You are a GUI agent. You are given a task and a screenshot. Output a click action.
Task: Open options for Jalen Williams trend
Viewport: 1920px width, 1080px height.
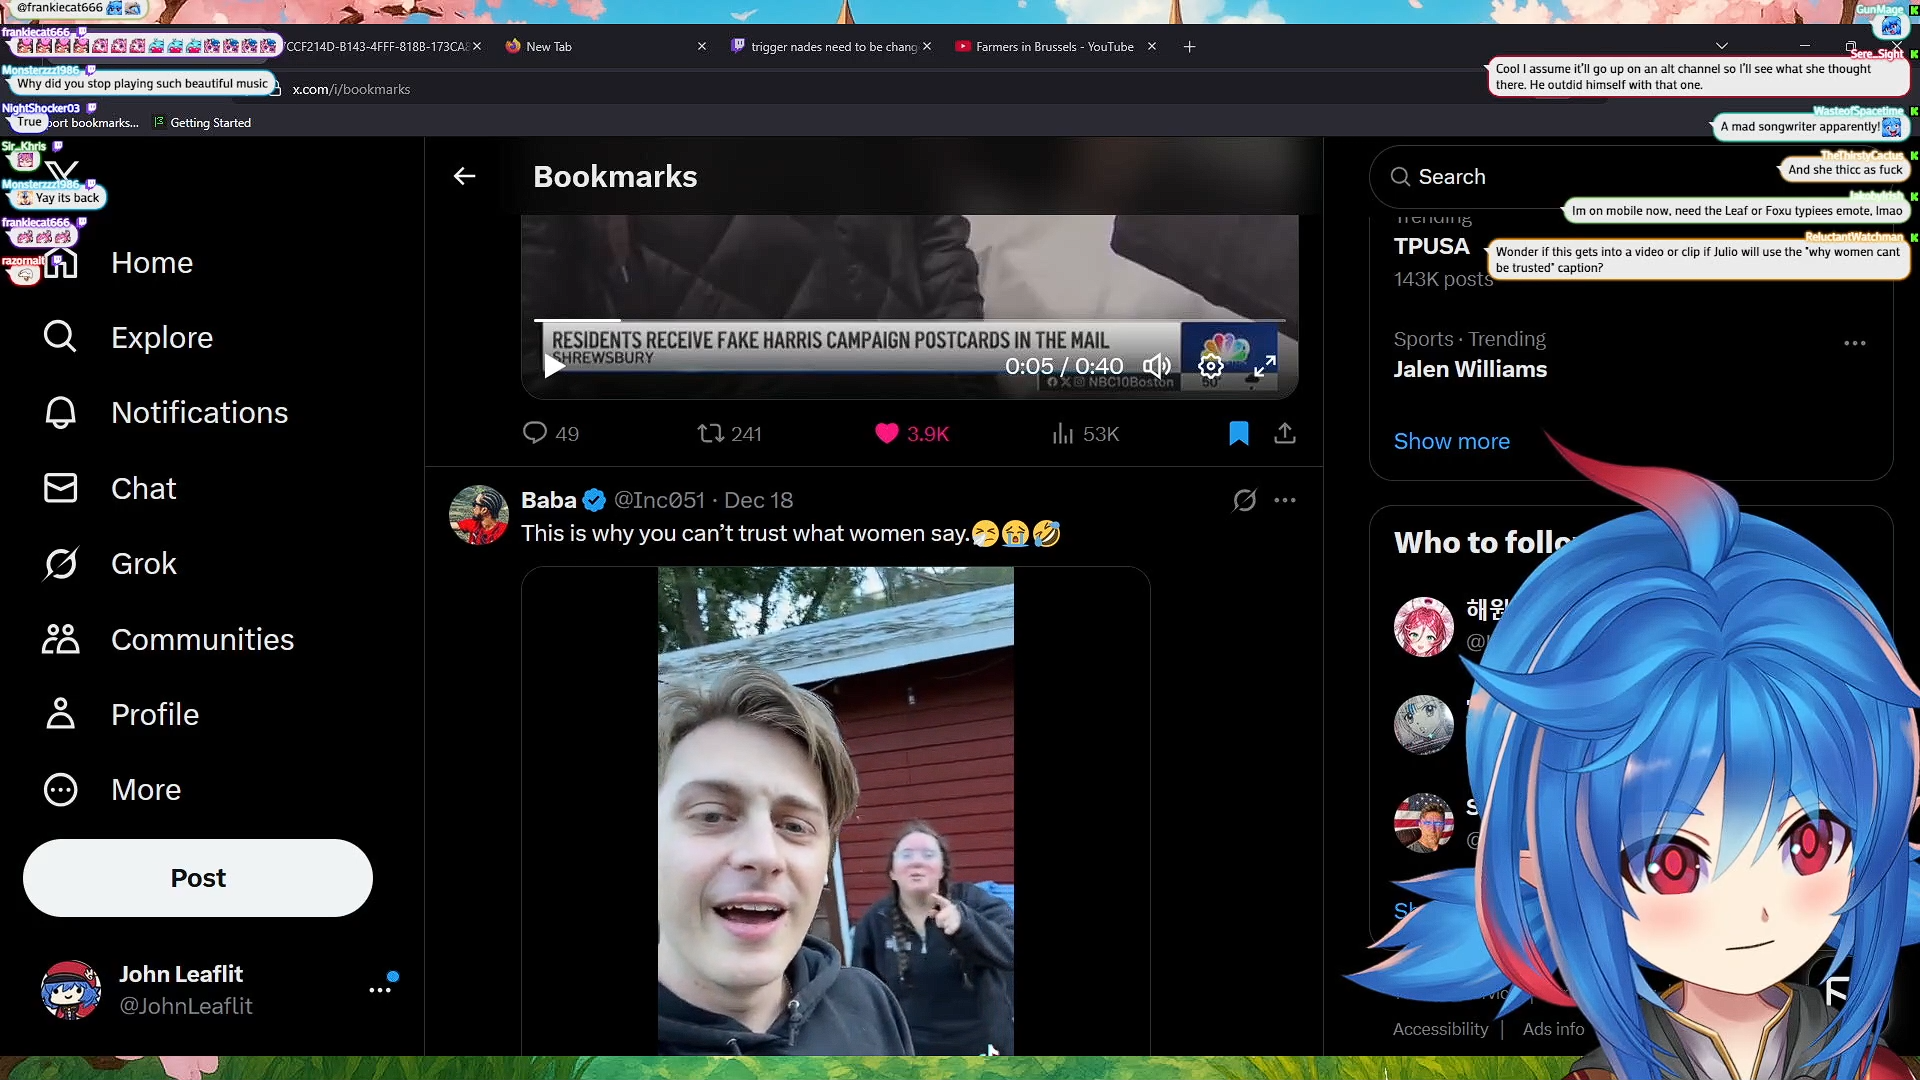coord(1854,343)
